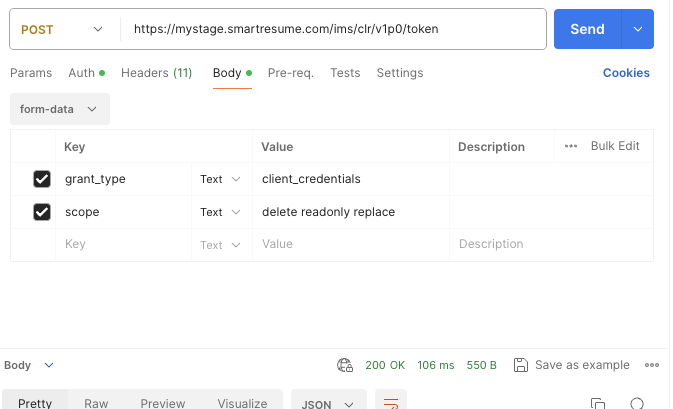673x409 pixels.
Task: Open the response more options ellipsis
Action: 652,365
